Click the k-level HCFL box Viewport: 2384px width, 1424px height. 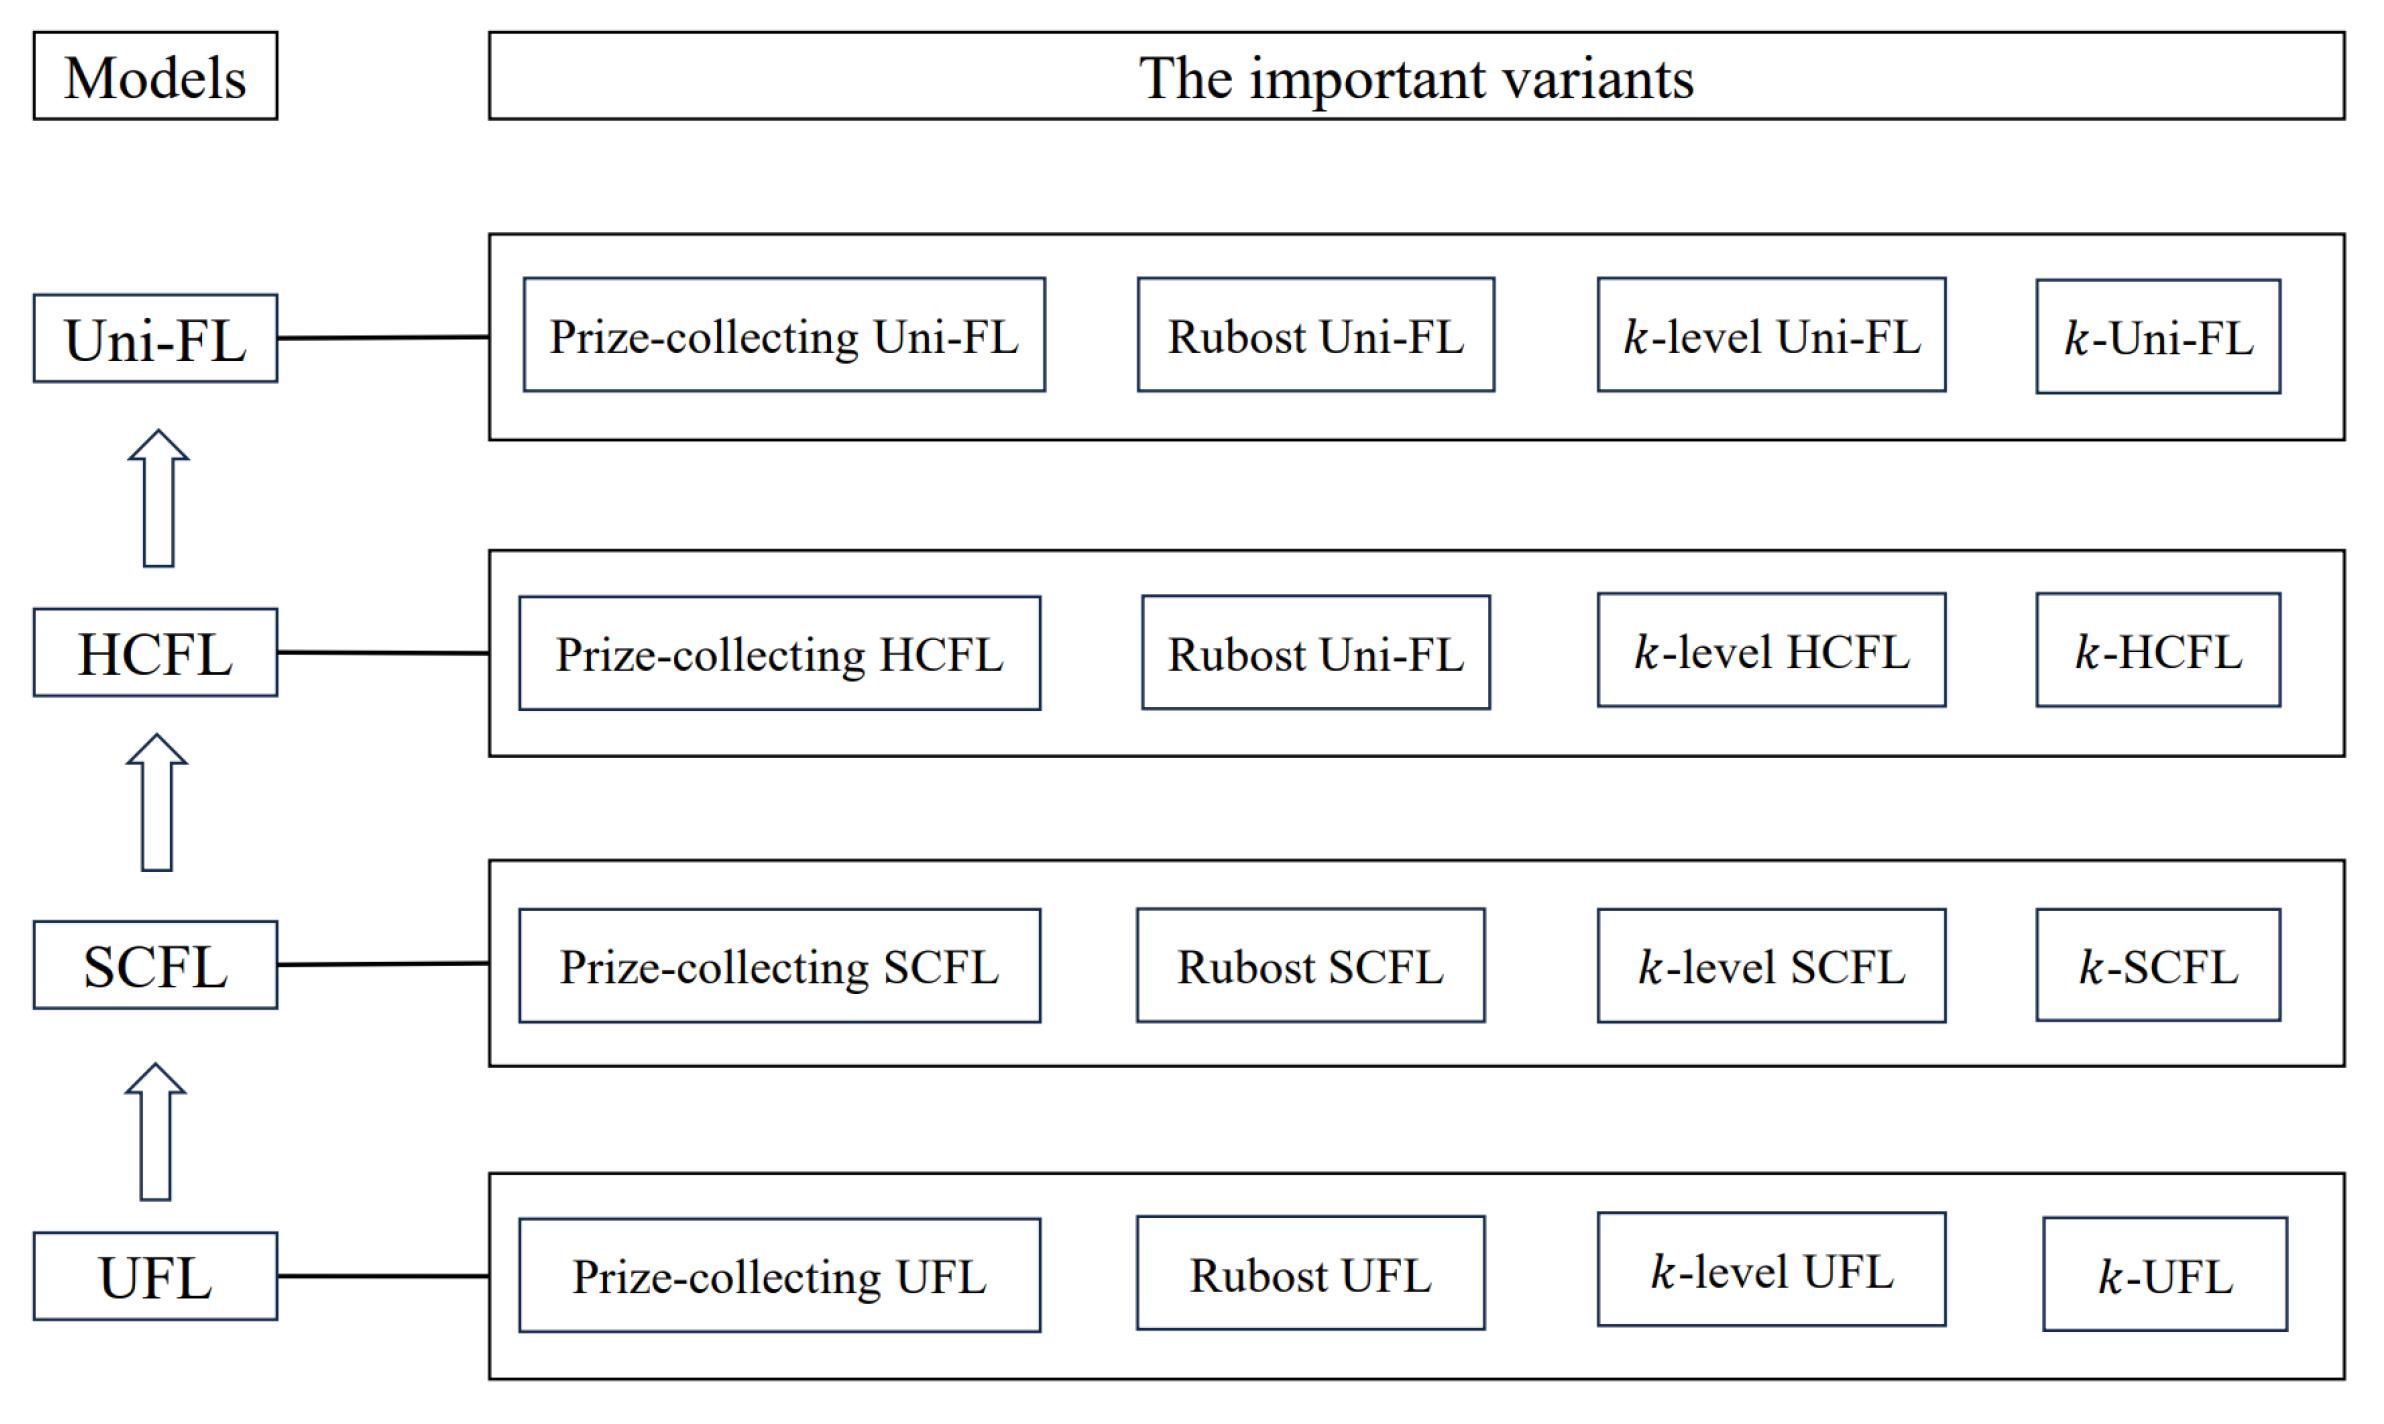(x=1770, y=650)
